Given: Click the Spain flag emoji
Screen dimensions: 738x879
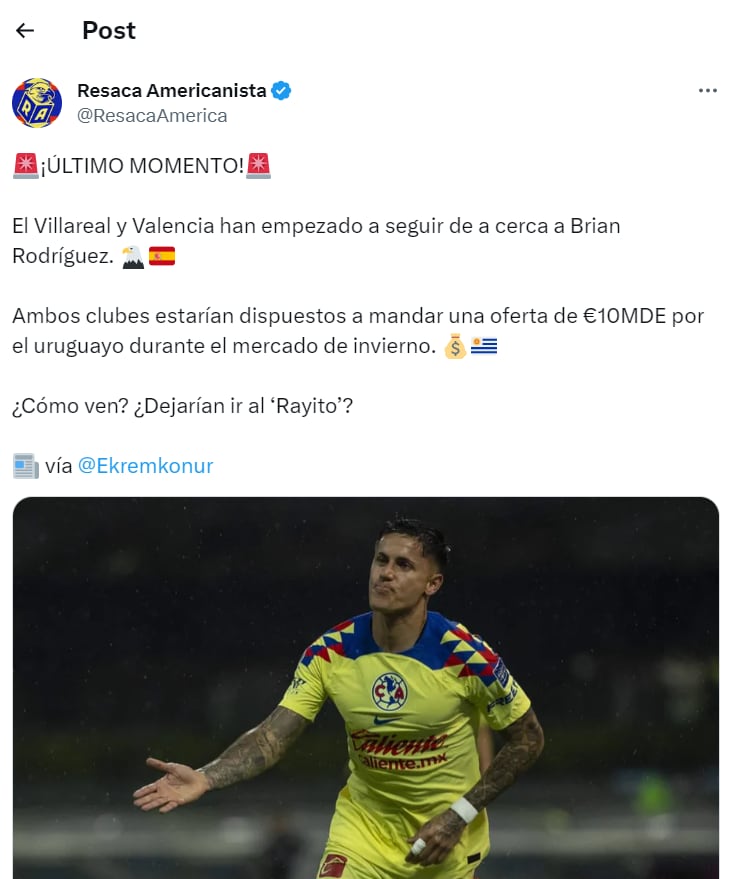Looking at the screenshot, I should click(x=162, y=256).
